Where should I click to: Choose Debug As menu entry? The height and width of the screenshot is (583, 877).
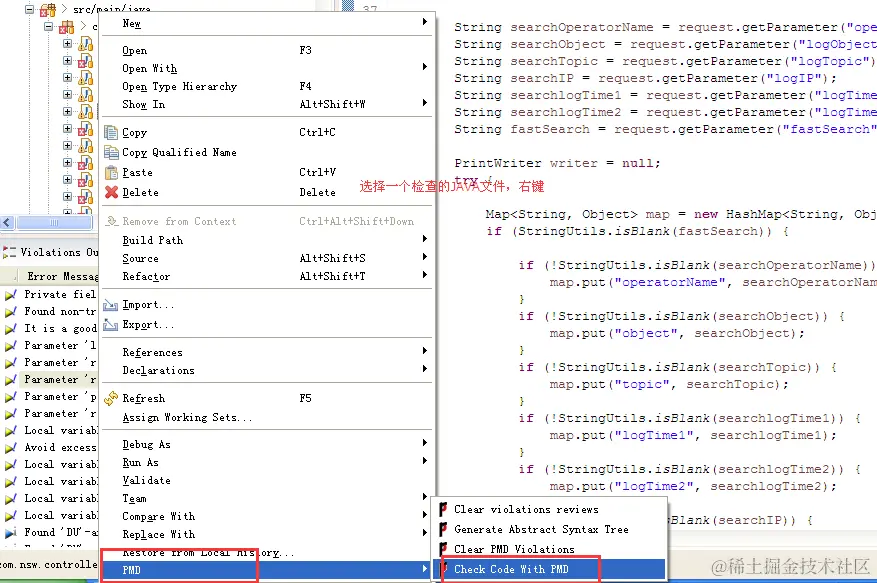[267, 444]
